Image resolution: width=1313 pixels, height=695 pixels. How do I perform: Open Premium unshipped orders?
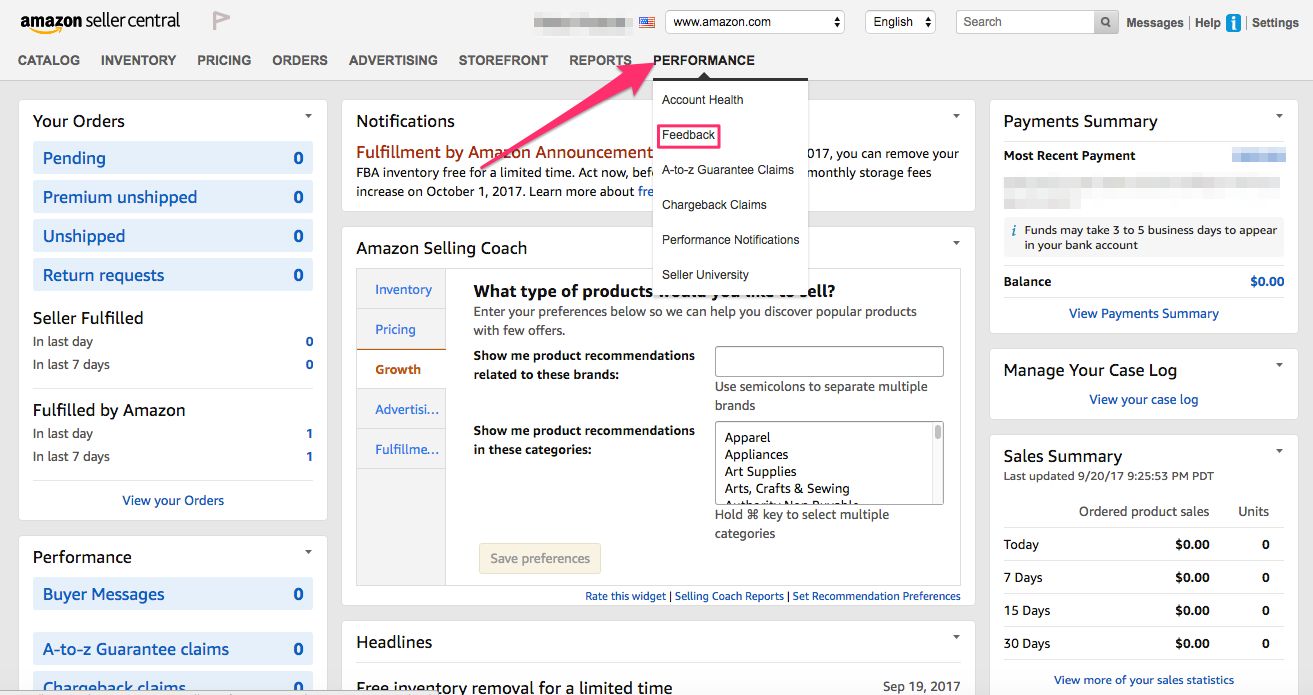point(173,197)
